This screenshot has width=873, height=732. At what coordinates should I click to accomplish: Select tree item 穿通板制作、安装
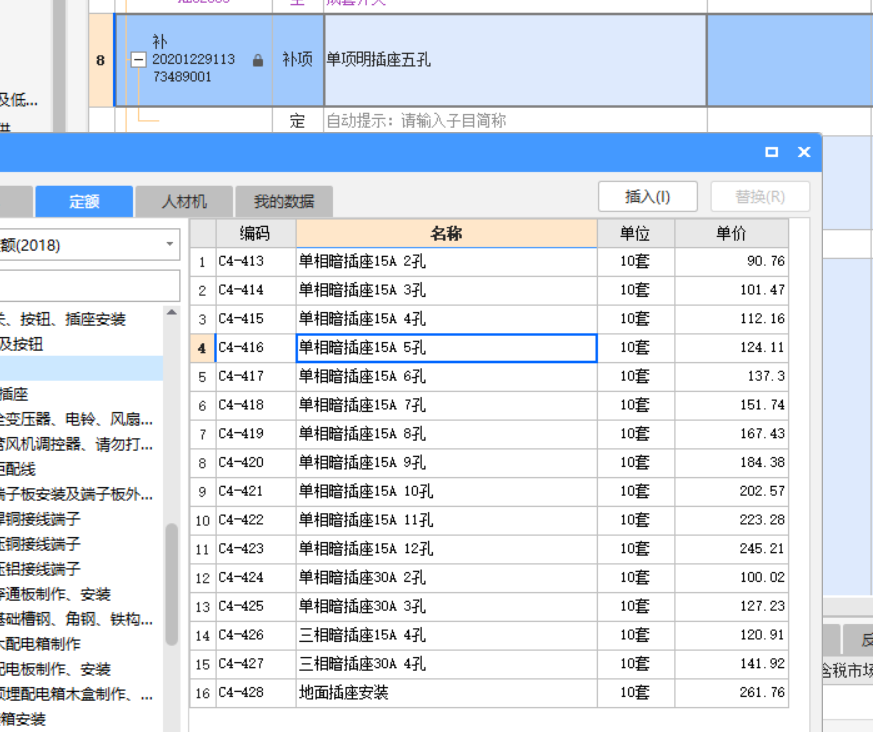56,594
